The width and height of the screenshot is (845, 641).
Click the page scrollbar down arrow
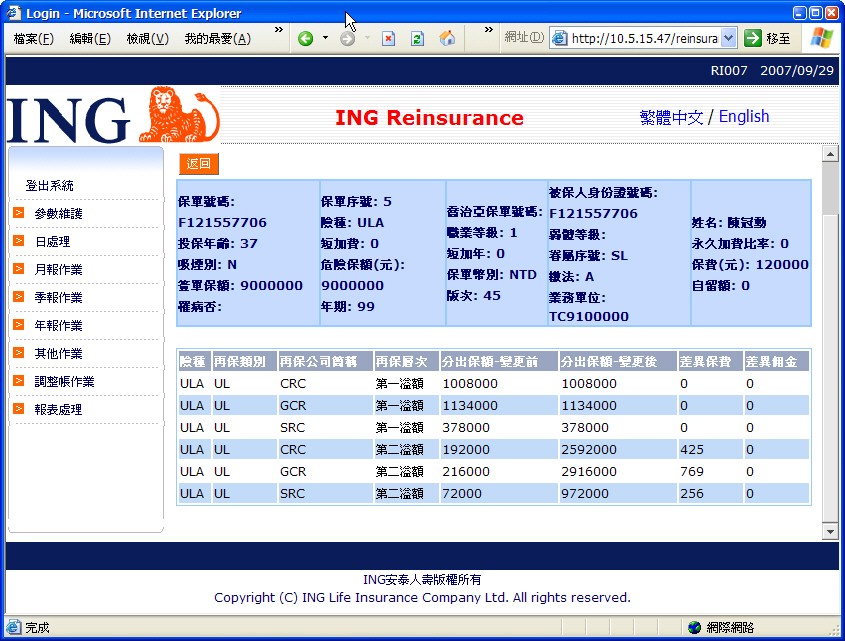[830, 532]
